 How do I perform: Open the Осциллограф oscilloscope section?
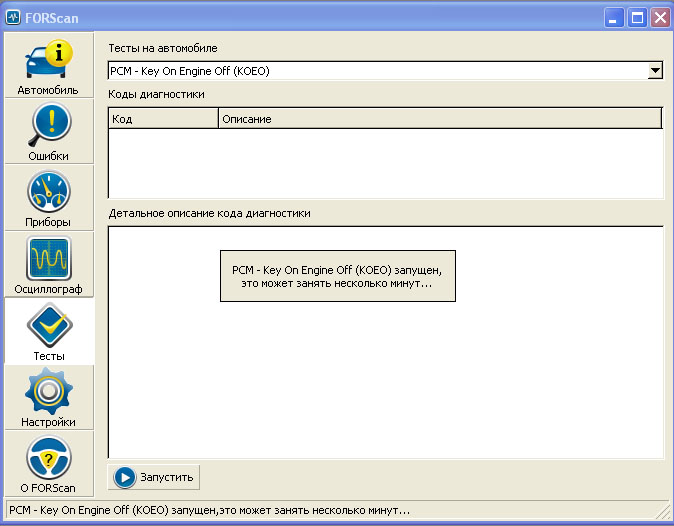(49, 264)
